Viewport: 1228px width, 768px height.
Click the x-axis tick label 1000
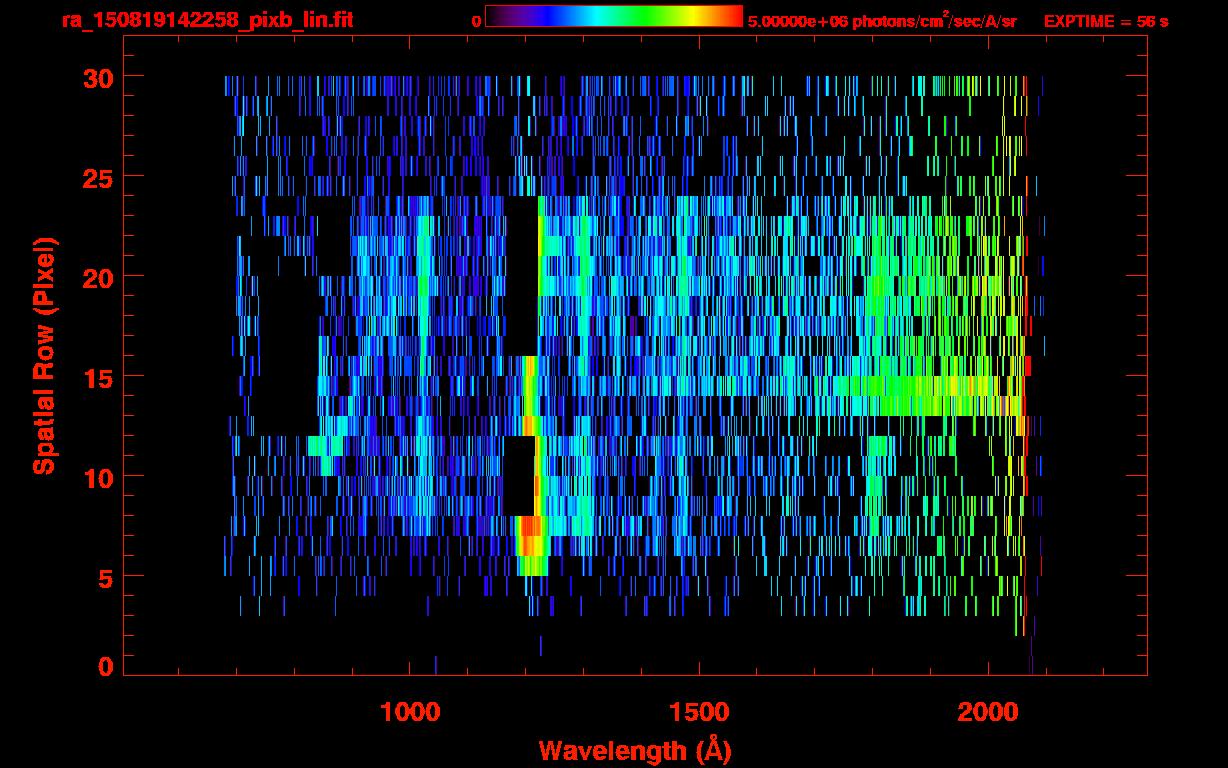coord(409,711)
